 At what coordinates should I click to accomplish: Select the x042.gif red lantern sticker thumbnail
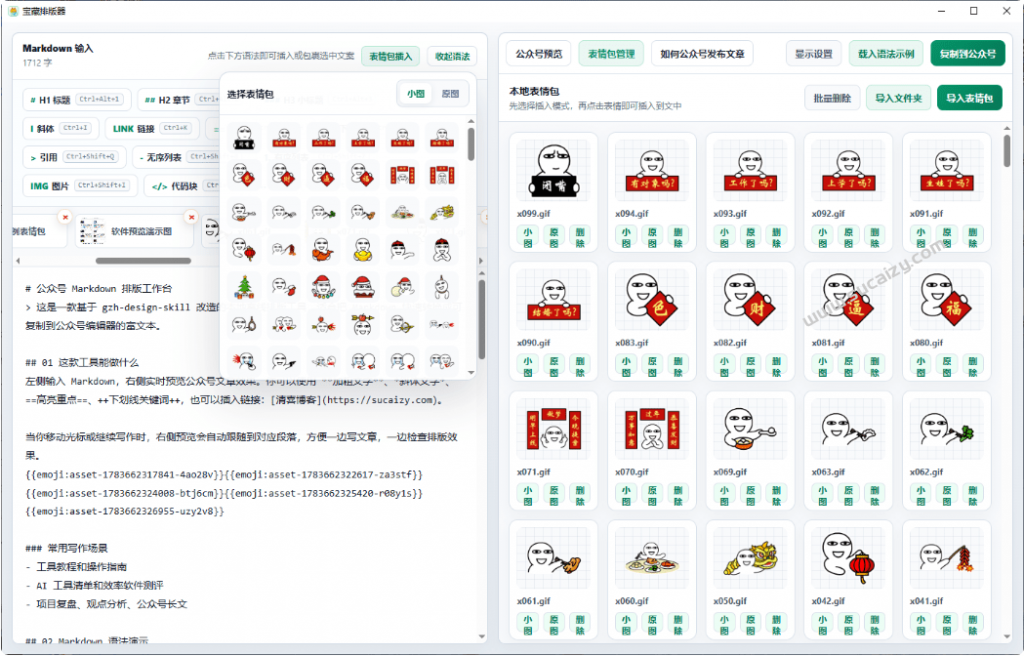[x=848, y=559]
